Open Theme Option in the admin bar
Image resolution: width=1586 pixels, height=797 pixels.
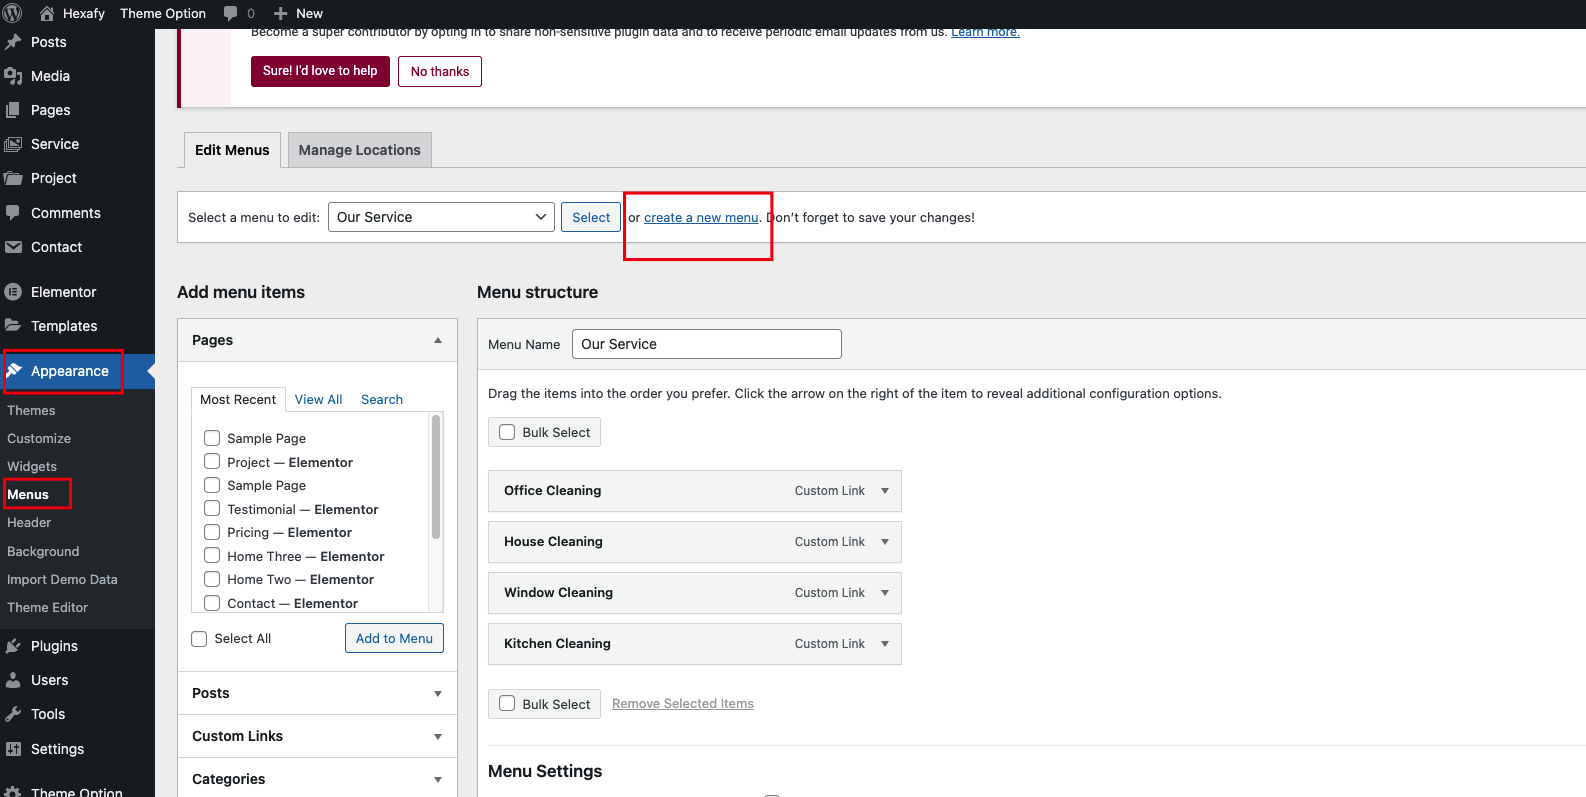click(x=163, y=13)
